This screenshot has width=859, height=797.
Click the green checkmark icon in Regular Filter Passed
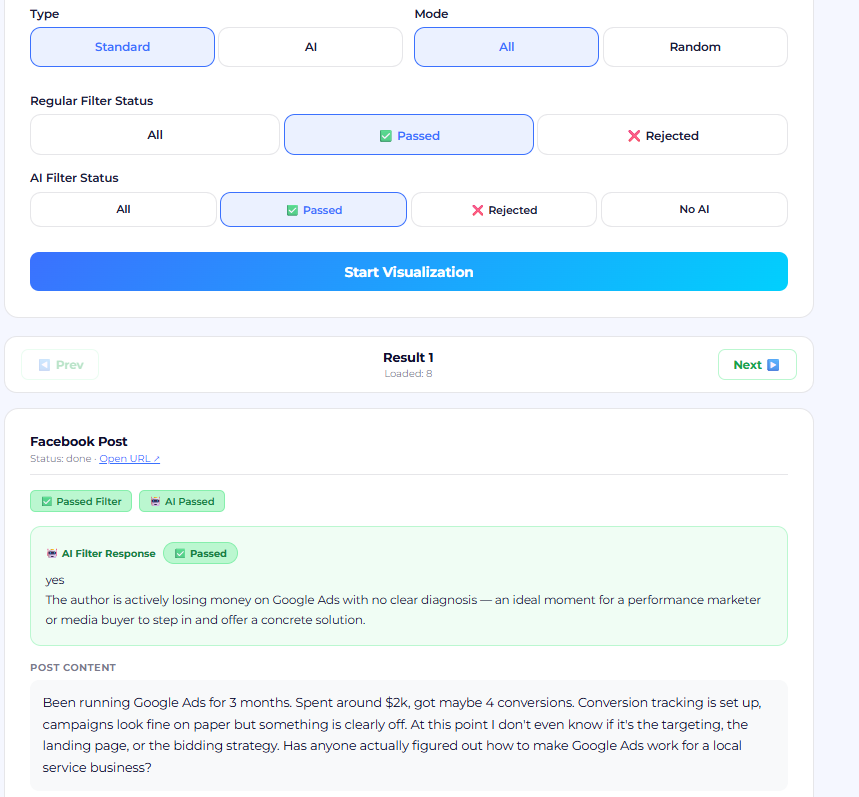point(386,136)
